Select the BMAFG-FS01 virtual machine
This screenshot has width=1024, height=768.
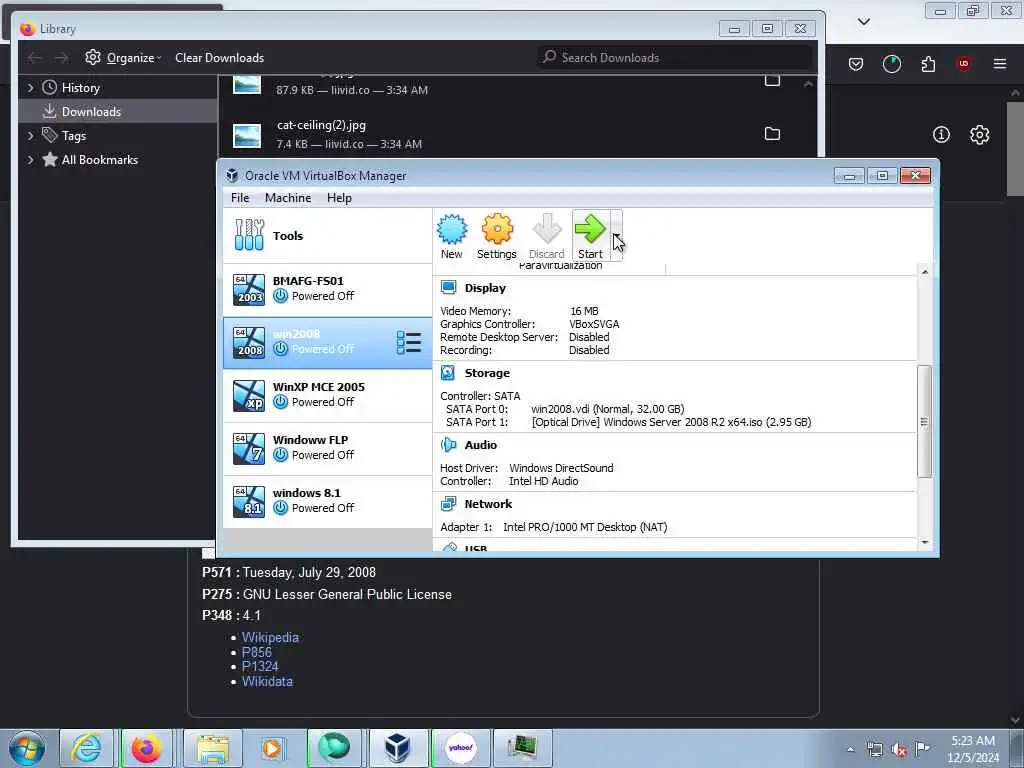[x=327, y=289]
